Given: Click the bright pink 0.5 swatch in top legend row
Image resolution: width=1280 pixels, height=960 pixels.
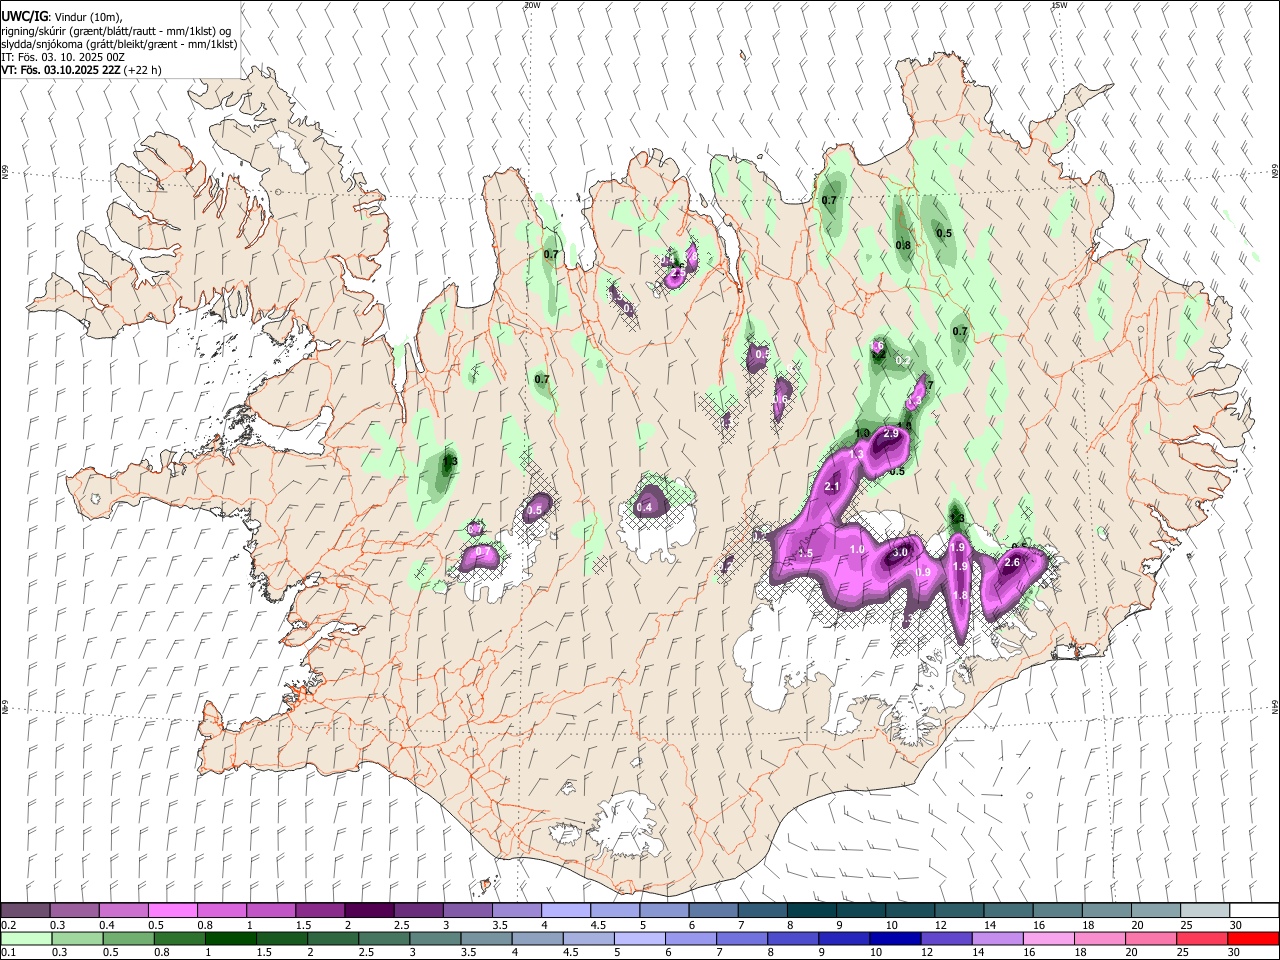Looking at the screenshot, I should tap(172, 911).
